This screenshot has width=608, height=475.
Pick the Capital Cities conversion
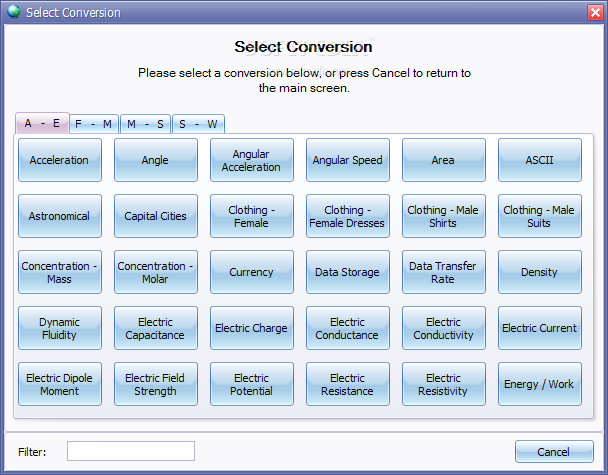coord(155,216)
